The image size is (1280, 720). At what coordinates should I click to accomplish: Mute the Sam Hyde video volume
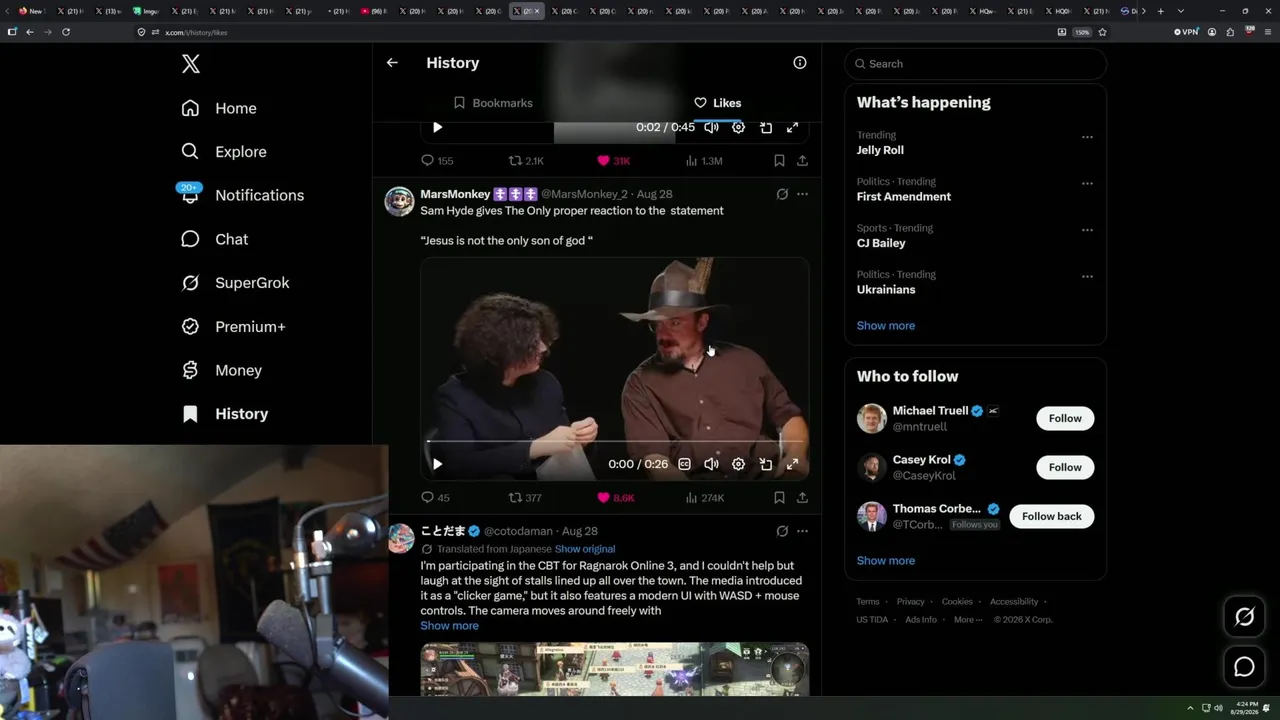tap(711, 464)
